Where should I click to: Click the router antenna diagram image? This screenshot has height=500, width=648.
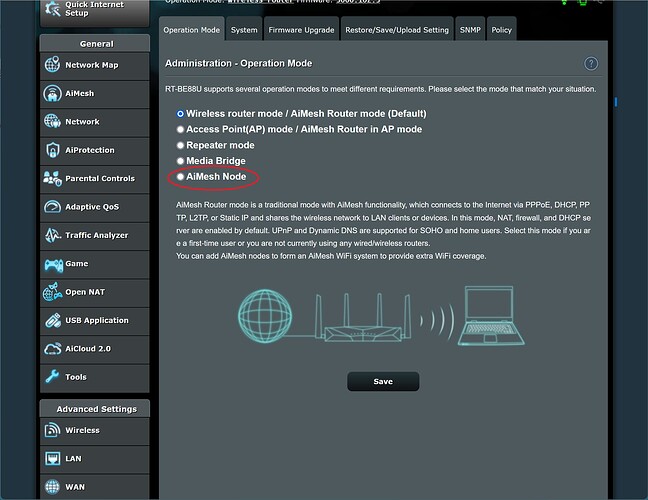[x=364, y=317]
